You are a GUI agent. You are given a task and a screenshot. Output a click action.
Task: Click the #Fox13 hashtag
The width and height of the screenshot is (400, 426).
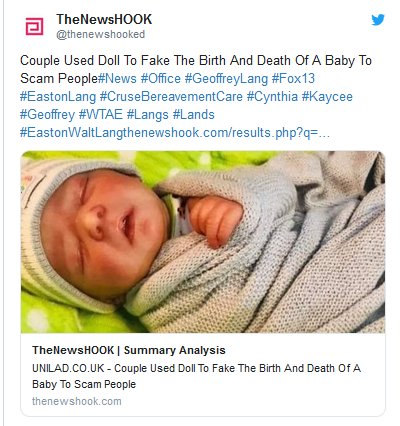coord(293,79)
